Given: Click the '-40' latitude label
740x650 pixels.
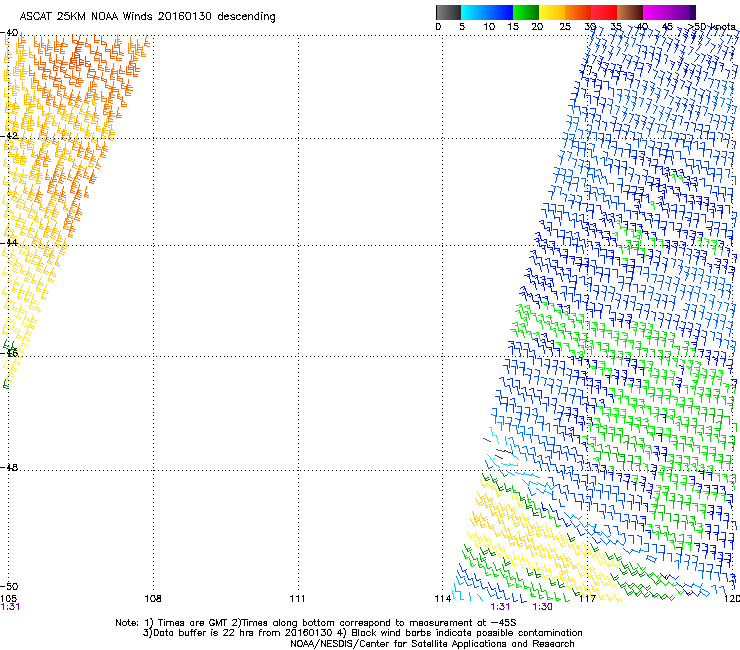Looking at the screenshot, I should [9, 33].
